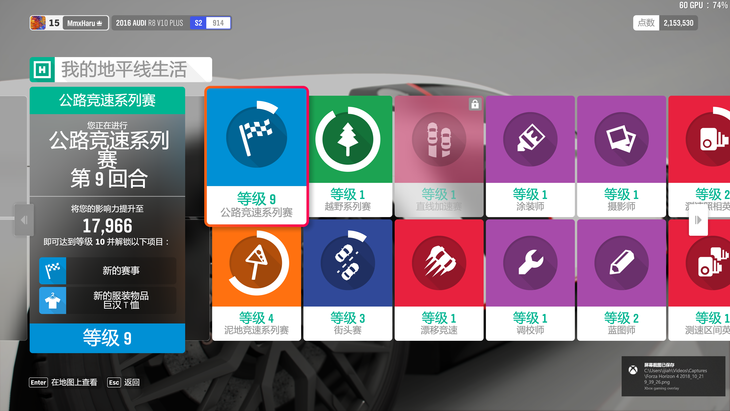Open the 蓝图师 pencil icon tile
Viewport: 730px width, 411px height.
(x=621, y=280)
